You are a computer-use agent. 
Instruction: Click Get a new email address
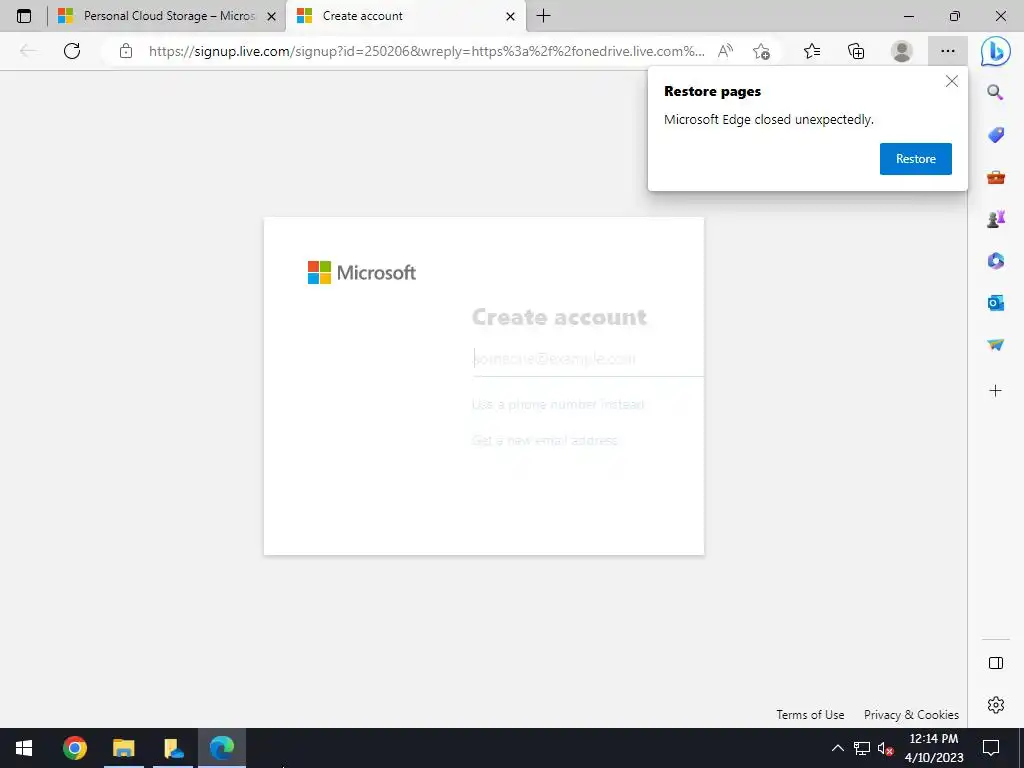[x=544, y=440]
